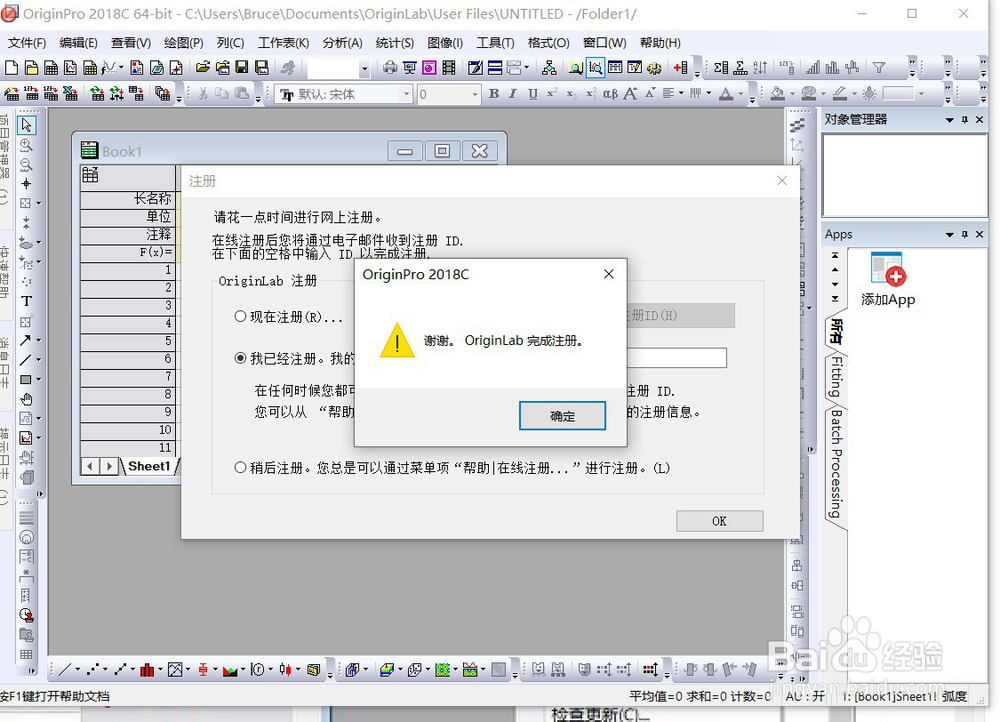Image resolution: width=1000 pixels, height=722 pixels.
Task: Close the 注册 dialog window
Action: (x=783, y=181)
